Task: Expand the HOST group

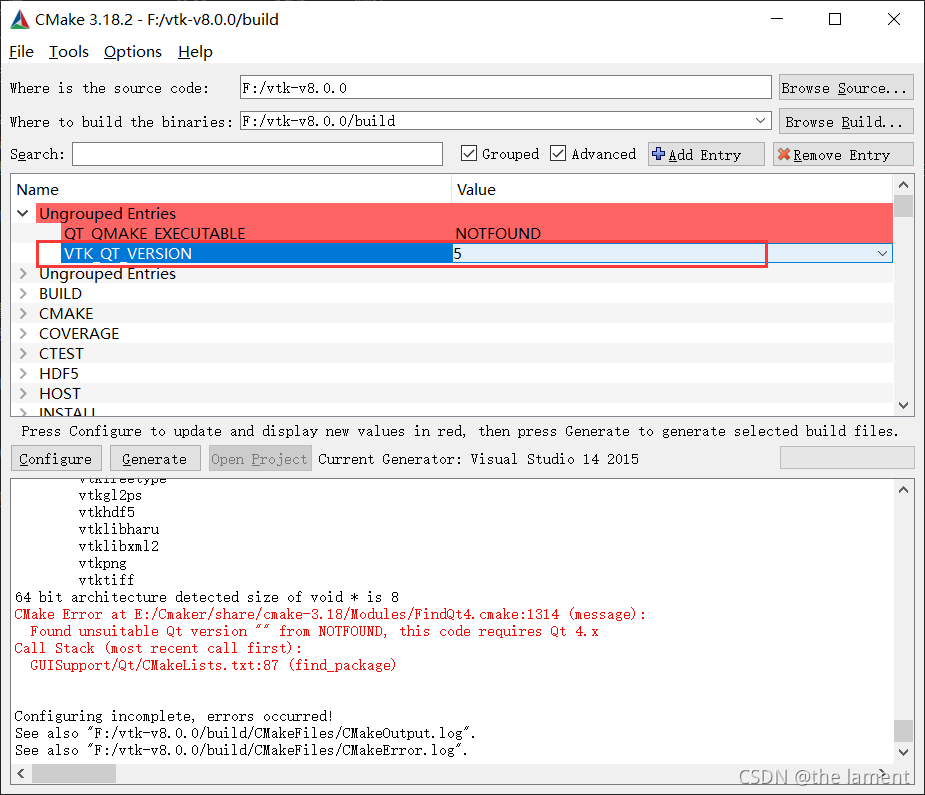Action: pyautogui.click(x=23, y=394)
